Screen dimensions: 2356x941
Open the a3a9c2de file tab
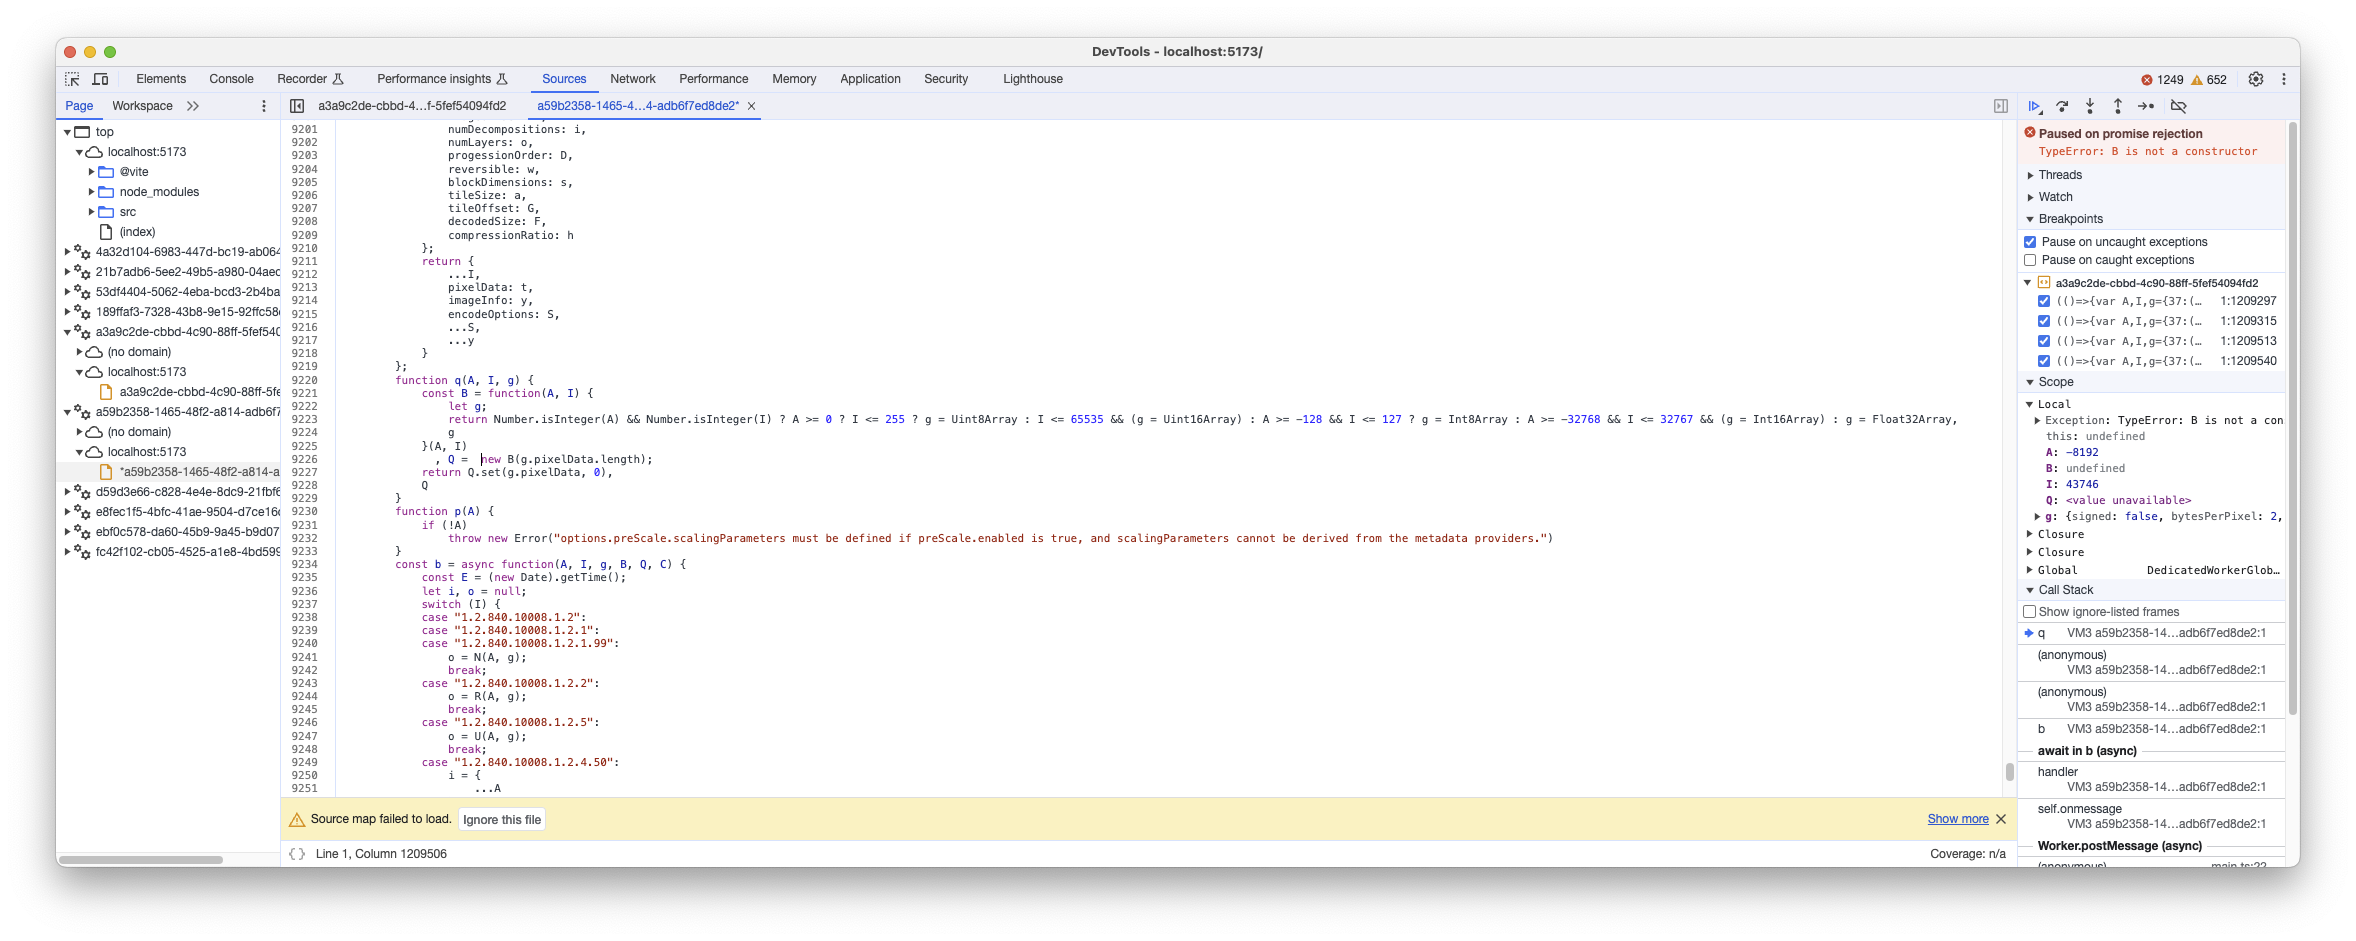point(410,105)
